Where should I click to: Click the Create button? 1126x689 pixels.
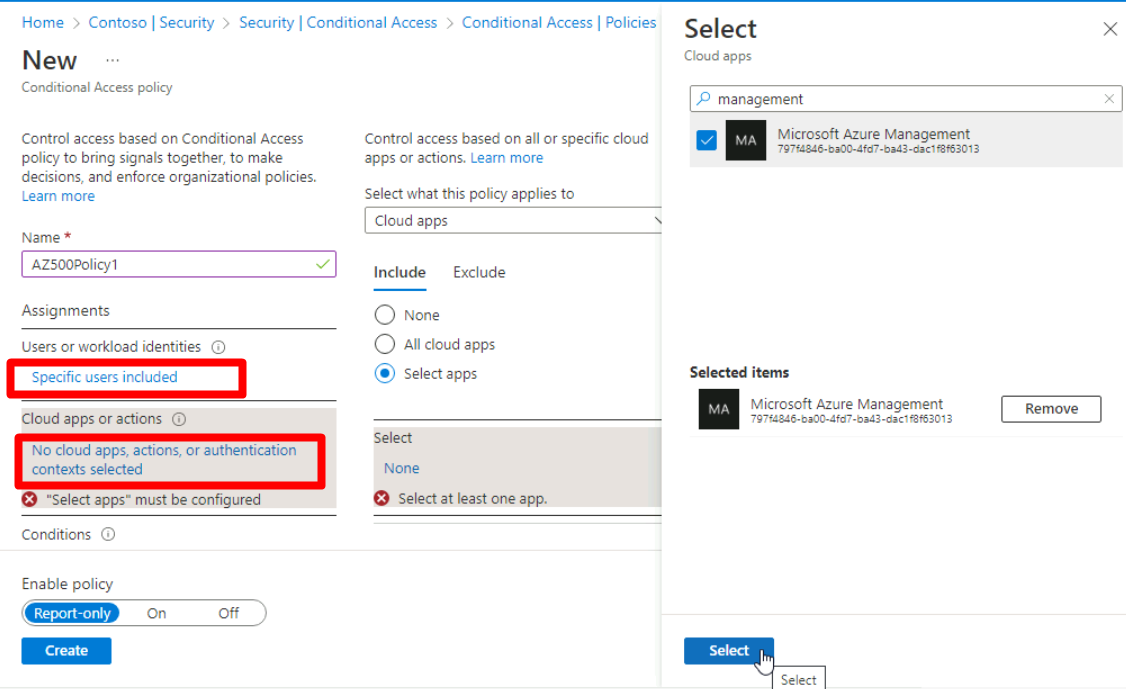[66, 651]
